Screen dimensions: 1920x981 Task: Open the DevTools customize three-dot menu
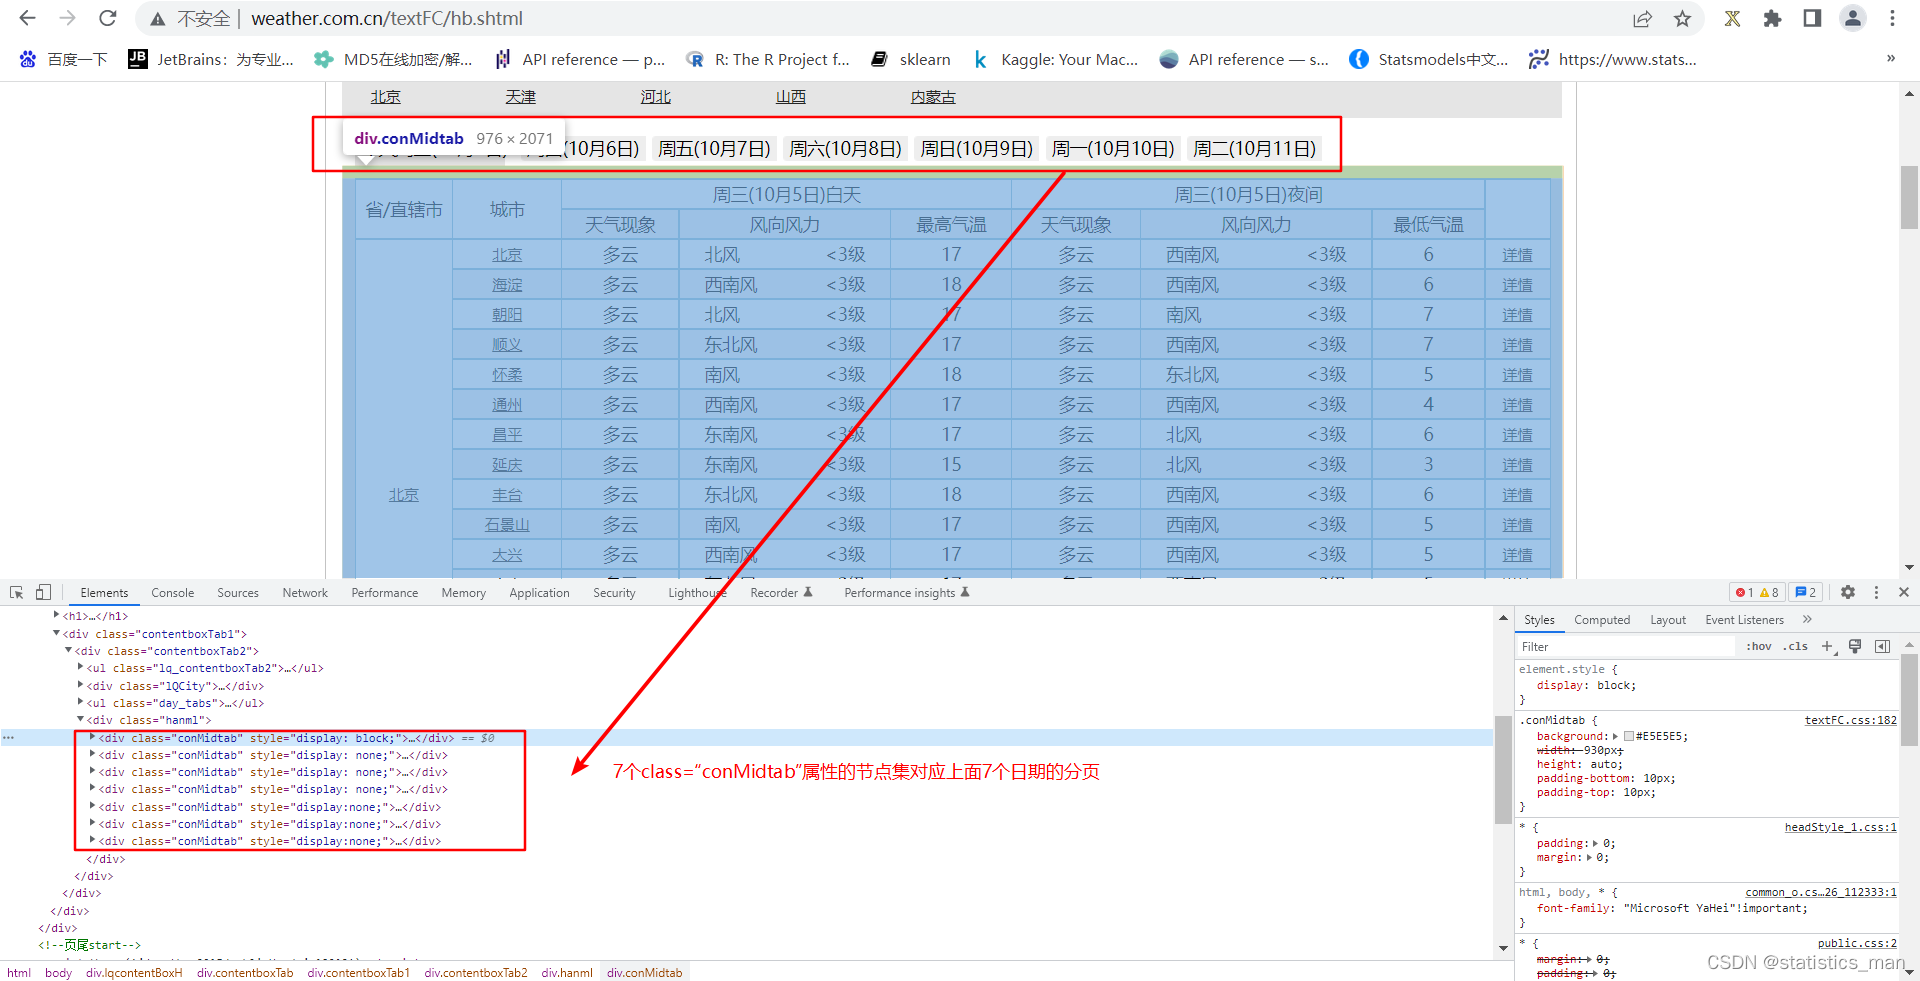tap(1876, 592)
